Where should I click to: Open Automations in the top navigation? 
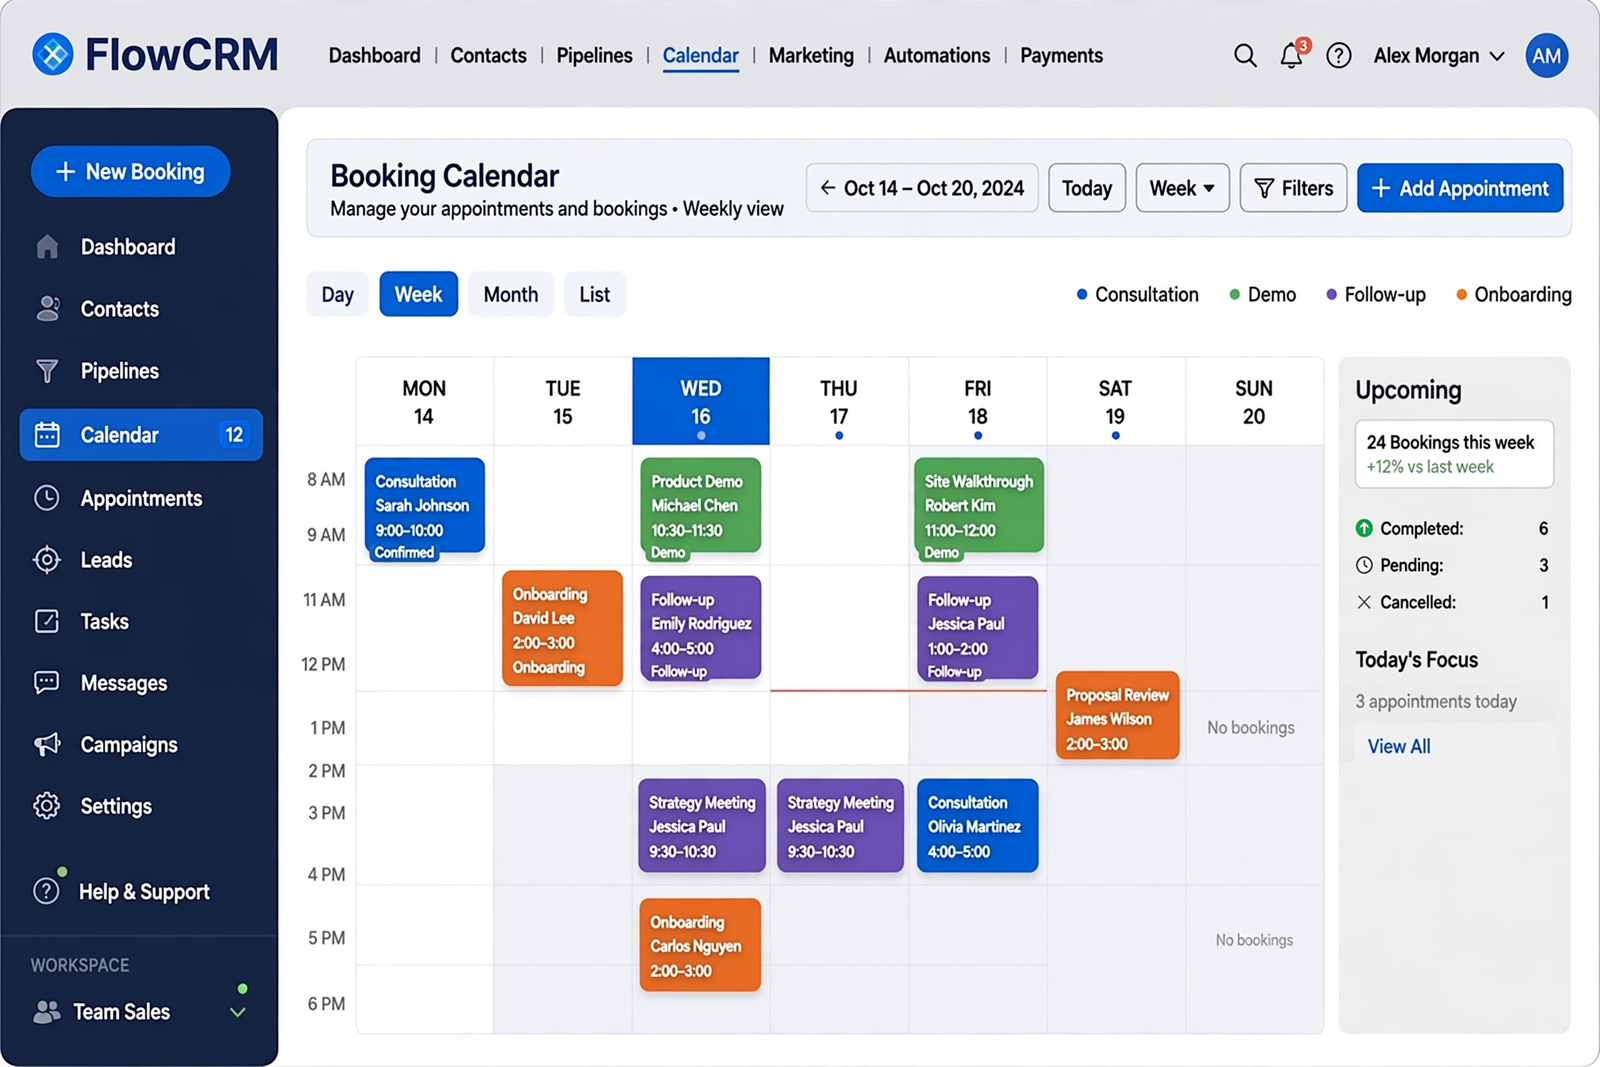tap(937, 56)
